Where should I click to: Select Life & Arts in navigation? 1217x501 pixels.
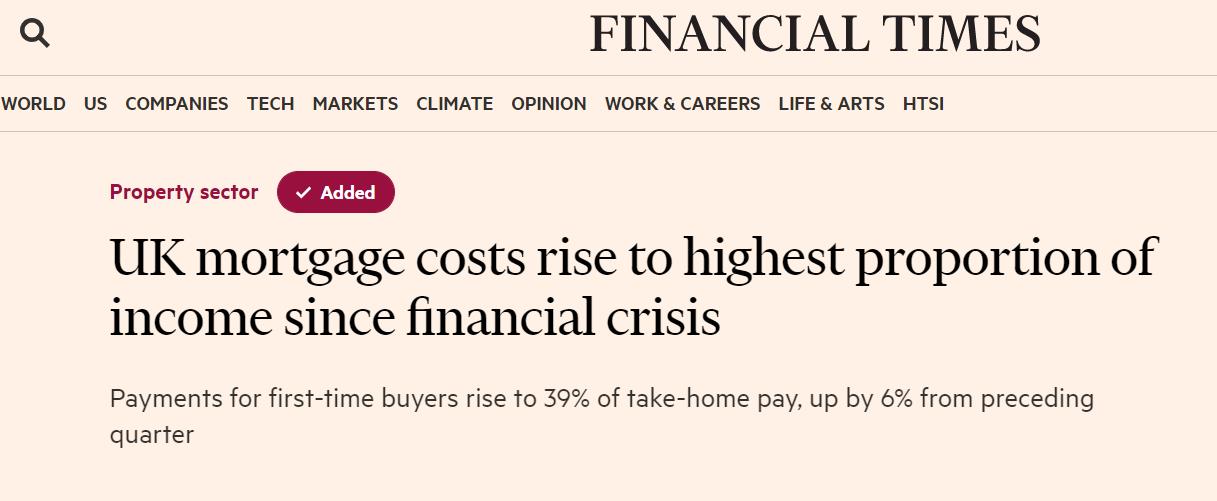pos(831,104)
